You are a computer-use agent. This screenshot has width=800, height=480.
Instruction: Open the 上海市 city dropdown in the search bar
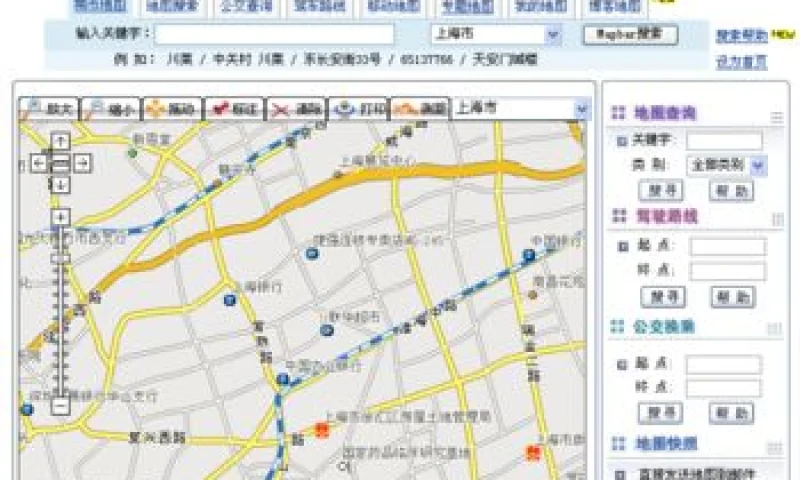pos(553,35)
